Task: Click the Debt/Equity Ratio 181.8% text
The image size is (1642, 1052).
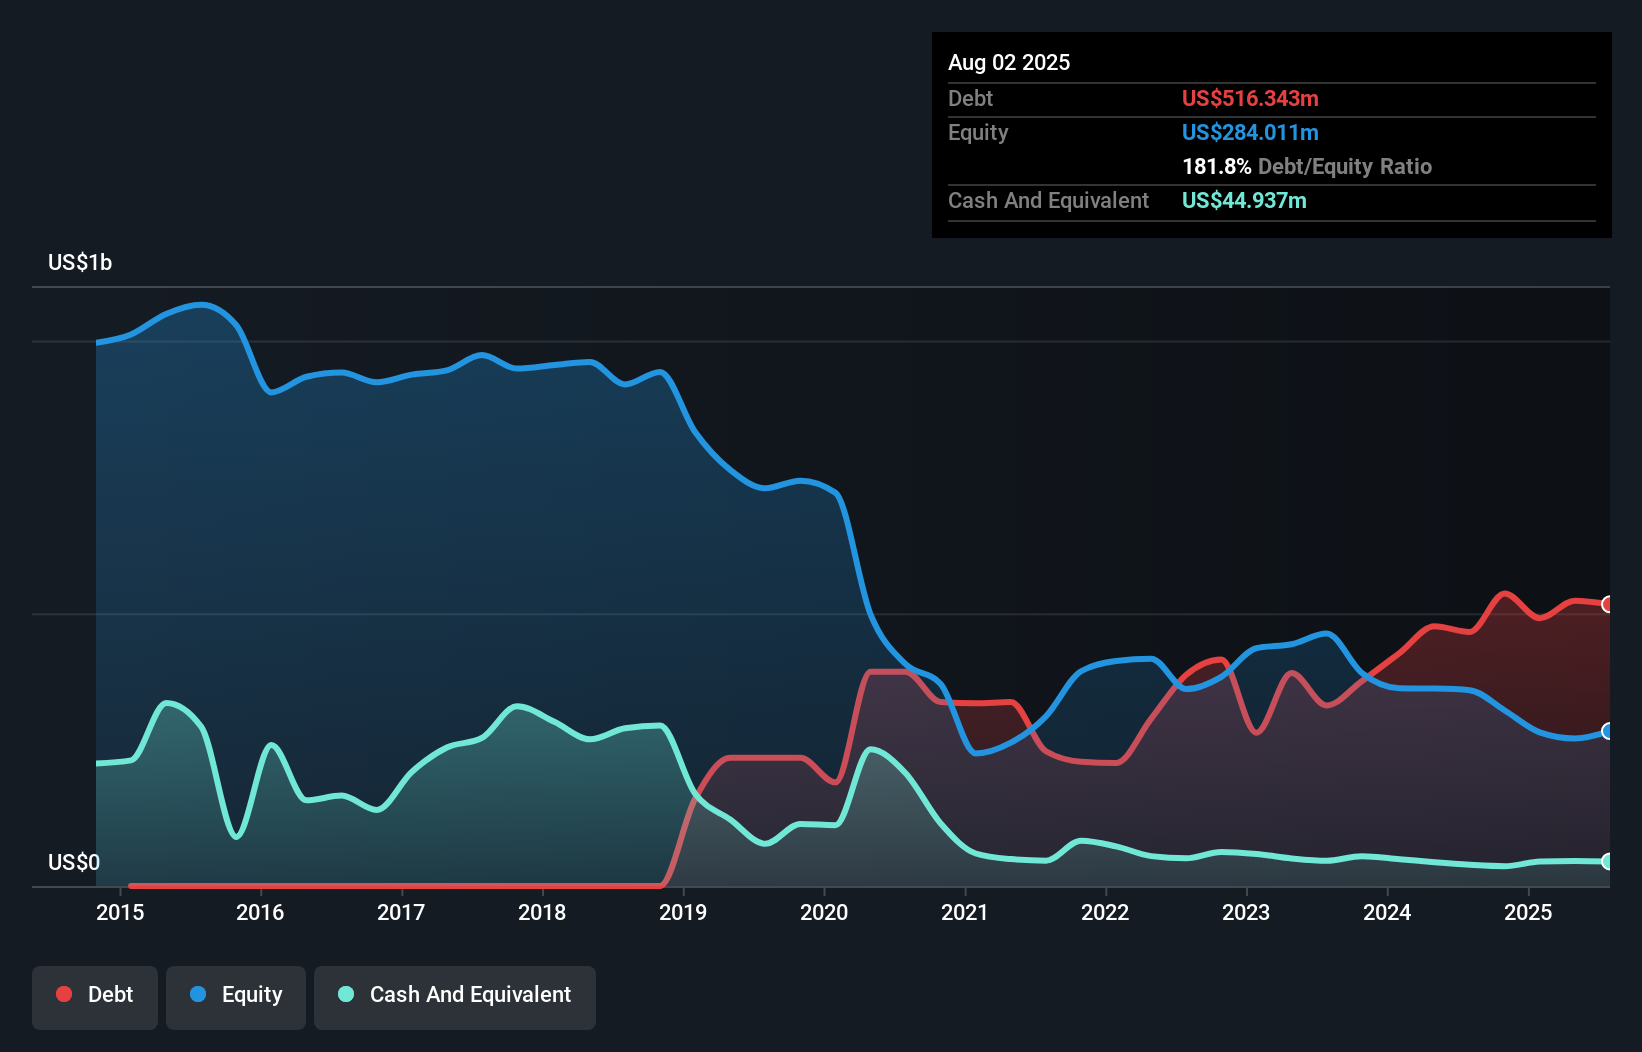Action: tap(1307, 166)
